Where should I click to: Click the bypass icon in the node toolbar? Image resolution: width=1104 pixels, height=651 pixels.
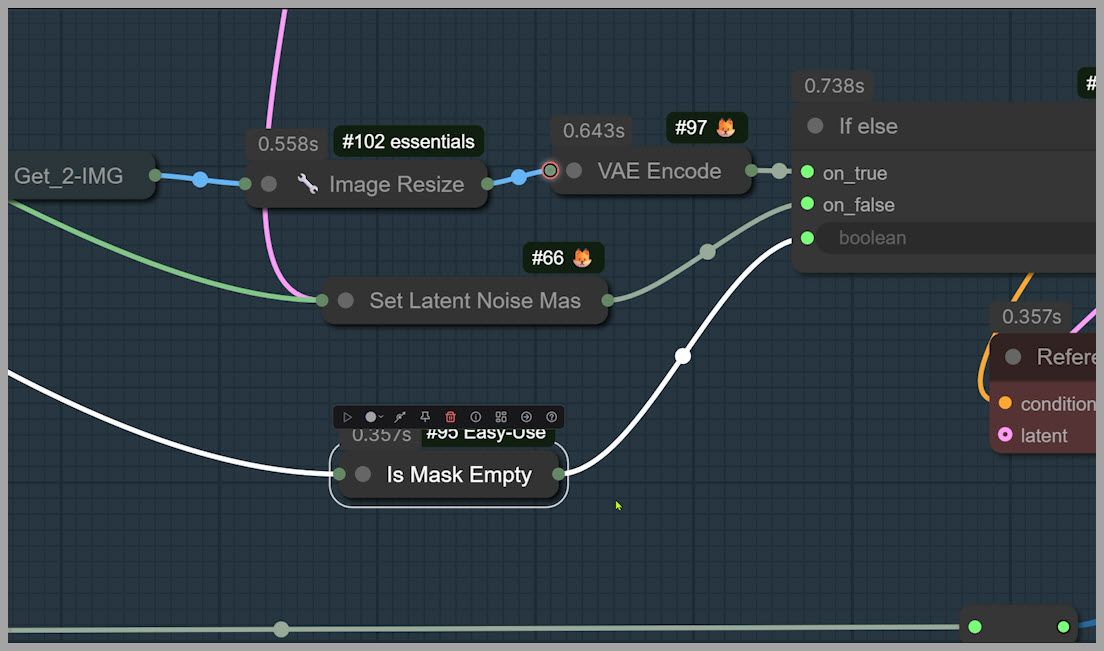(x=399, y=417)
